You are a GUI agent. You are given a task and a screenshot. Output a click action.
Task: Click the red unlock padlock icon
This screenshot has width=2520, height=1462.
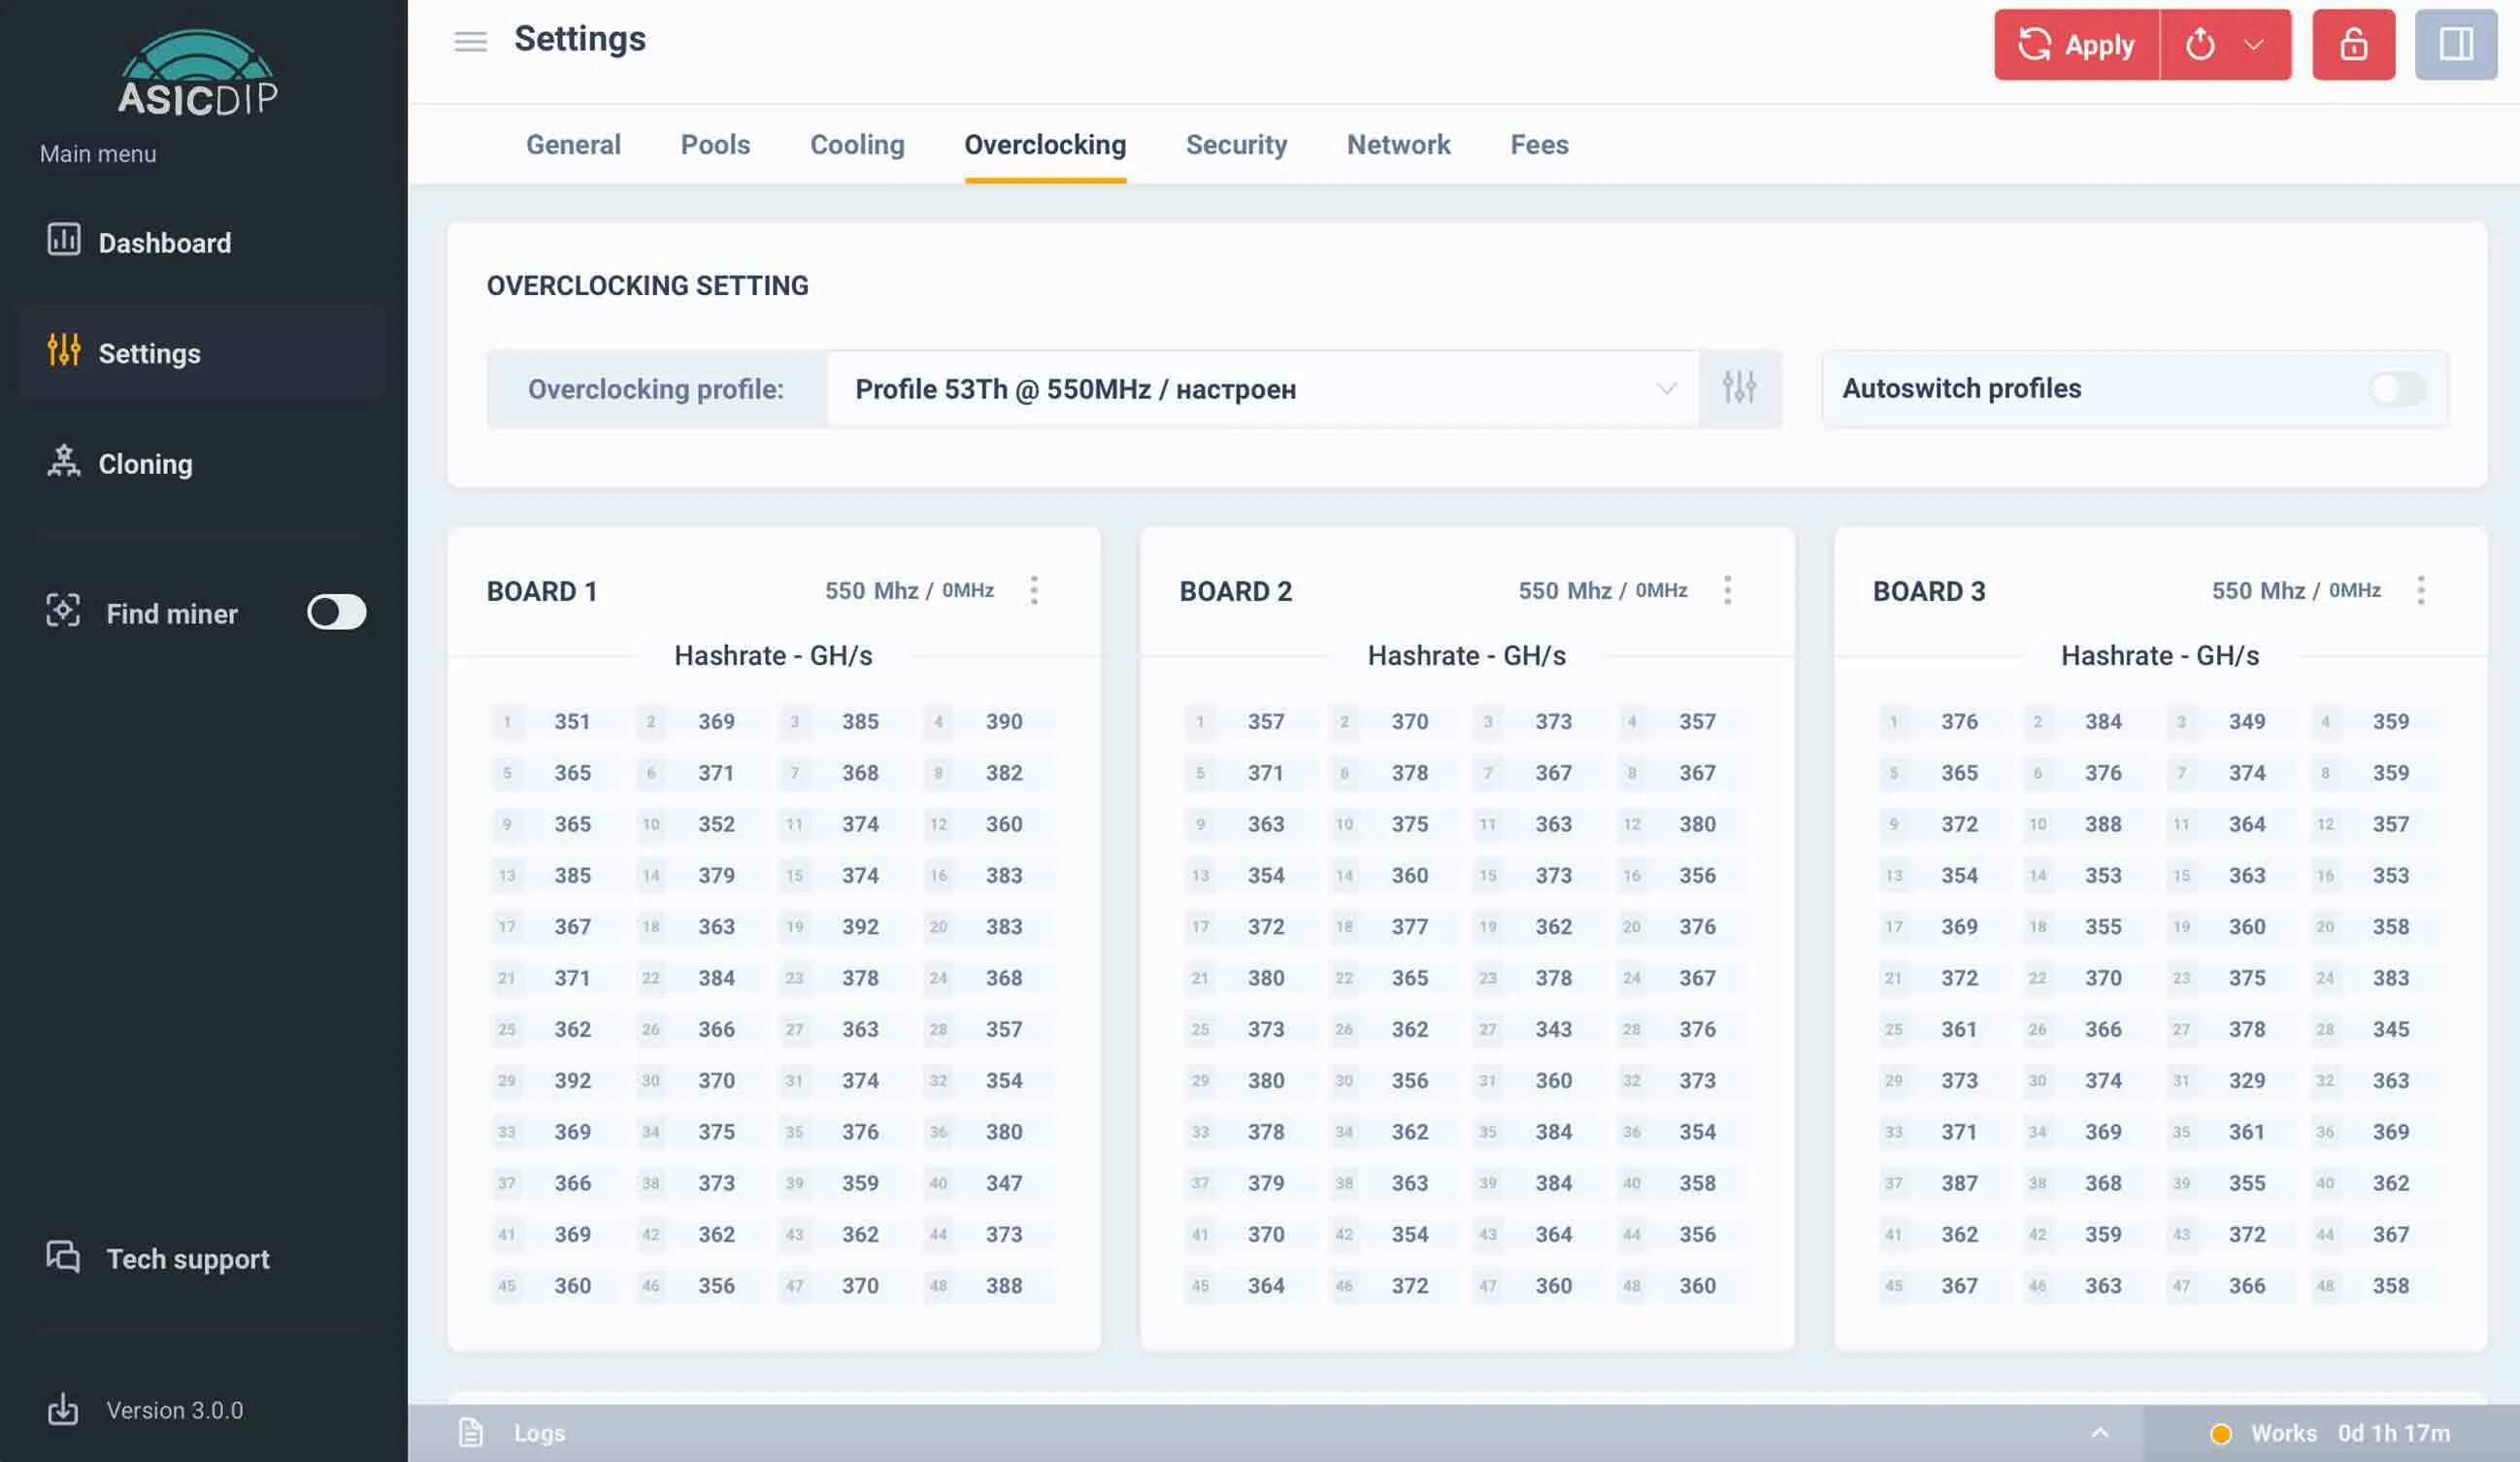(2352, 44)
